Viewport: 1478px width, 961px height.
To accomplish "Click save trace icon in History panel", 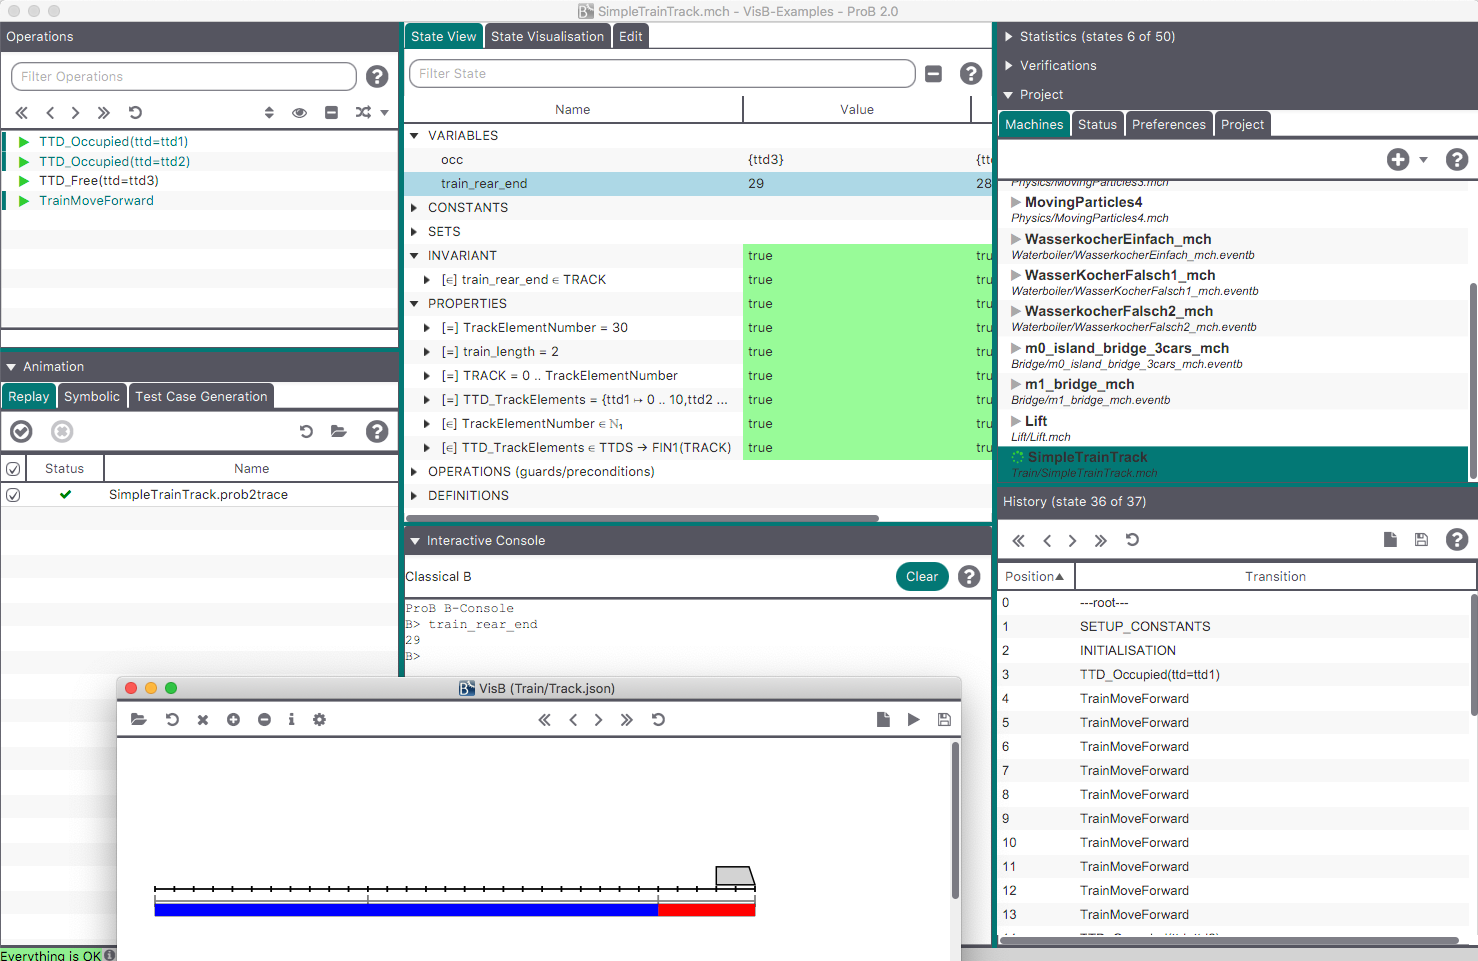I will point(1421,540).
